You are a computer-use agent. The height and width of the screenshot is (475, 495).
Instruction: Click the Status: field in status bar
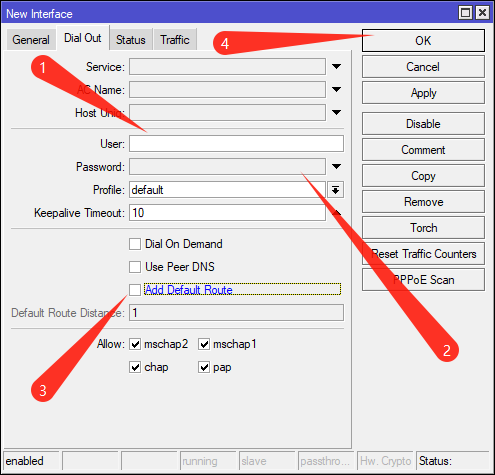tap(453, 461)
